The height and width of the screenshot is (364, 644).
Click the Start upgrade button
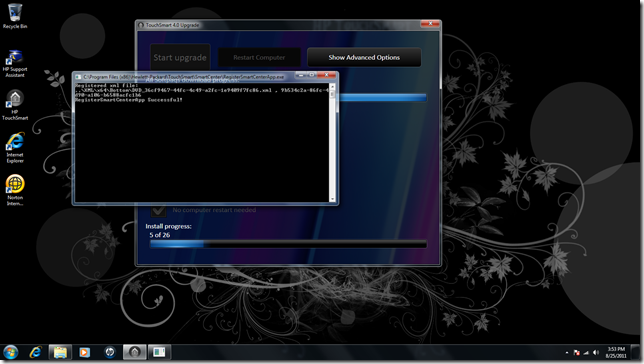tap(180, 57)
